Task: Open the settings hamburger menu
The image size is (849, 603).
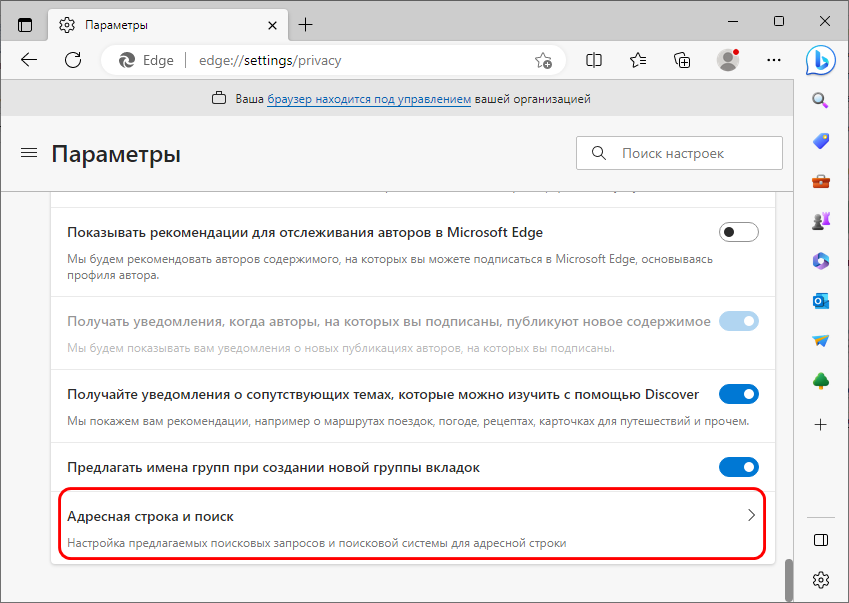Action: coord(29,153)
